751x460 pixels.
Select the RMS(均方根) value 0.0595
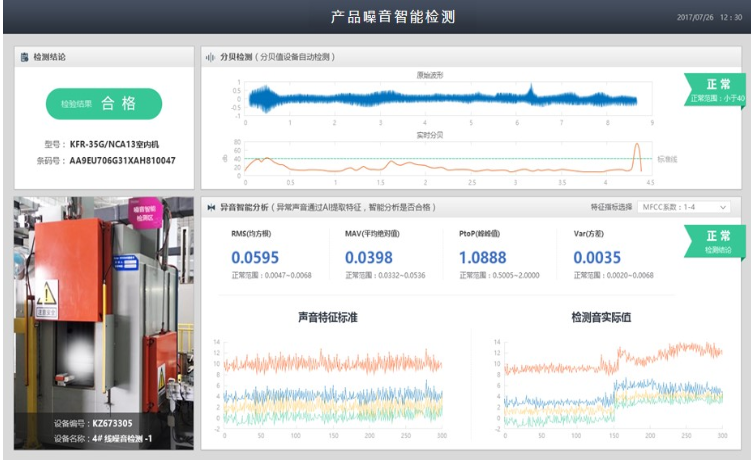254,258
